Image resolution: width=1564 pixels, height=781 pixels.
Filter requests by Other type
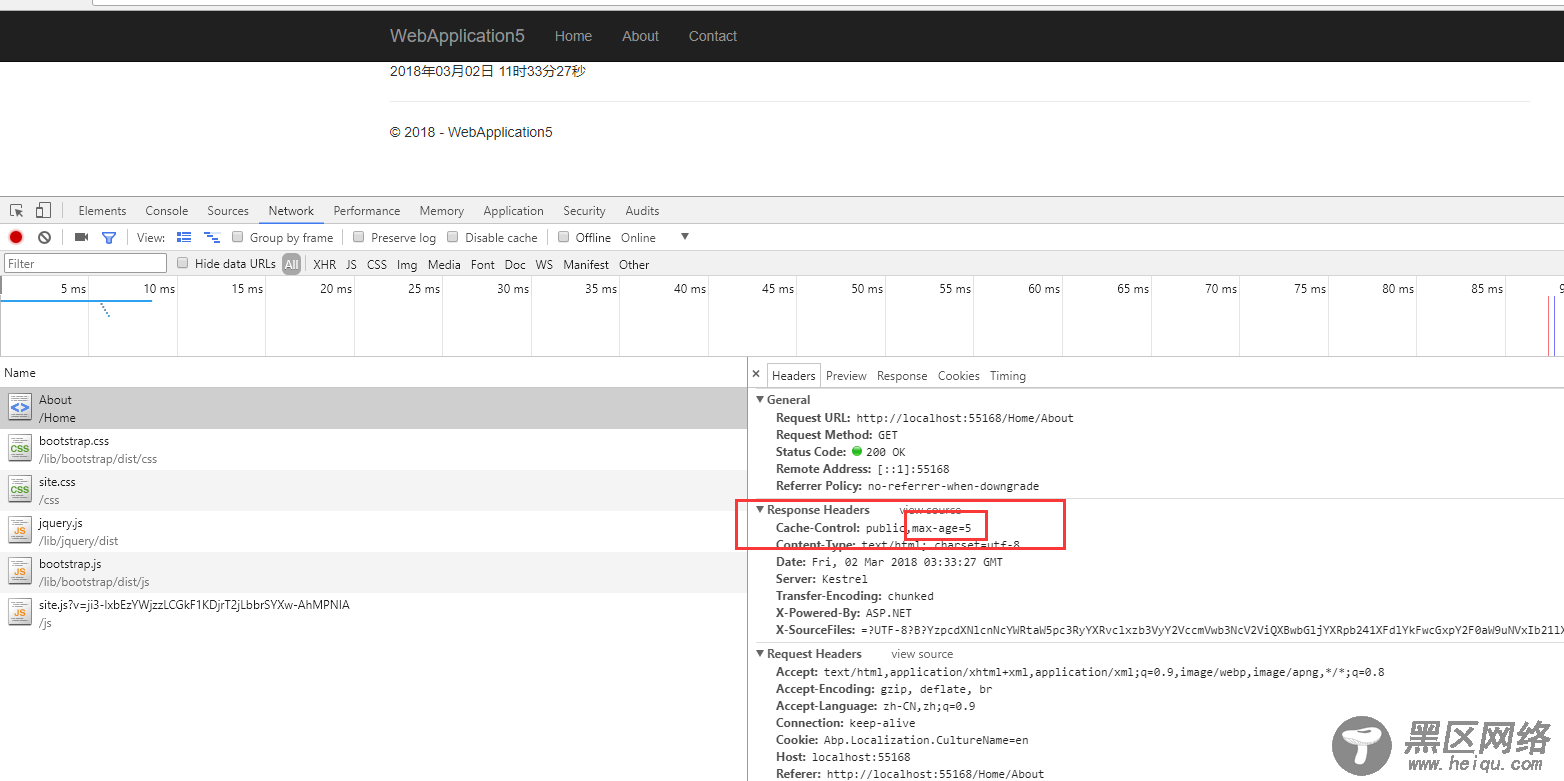tap(634, 265)
